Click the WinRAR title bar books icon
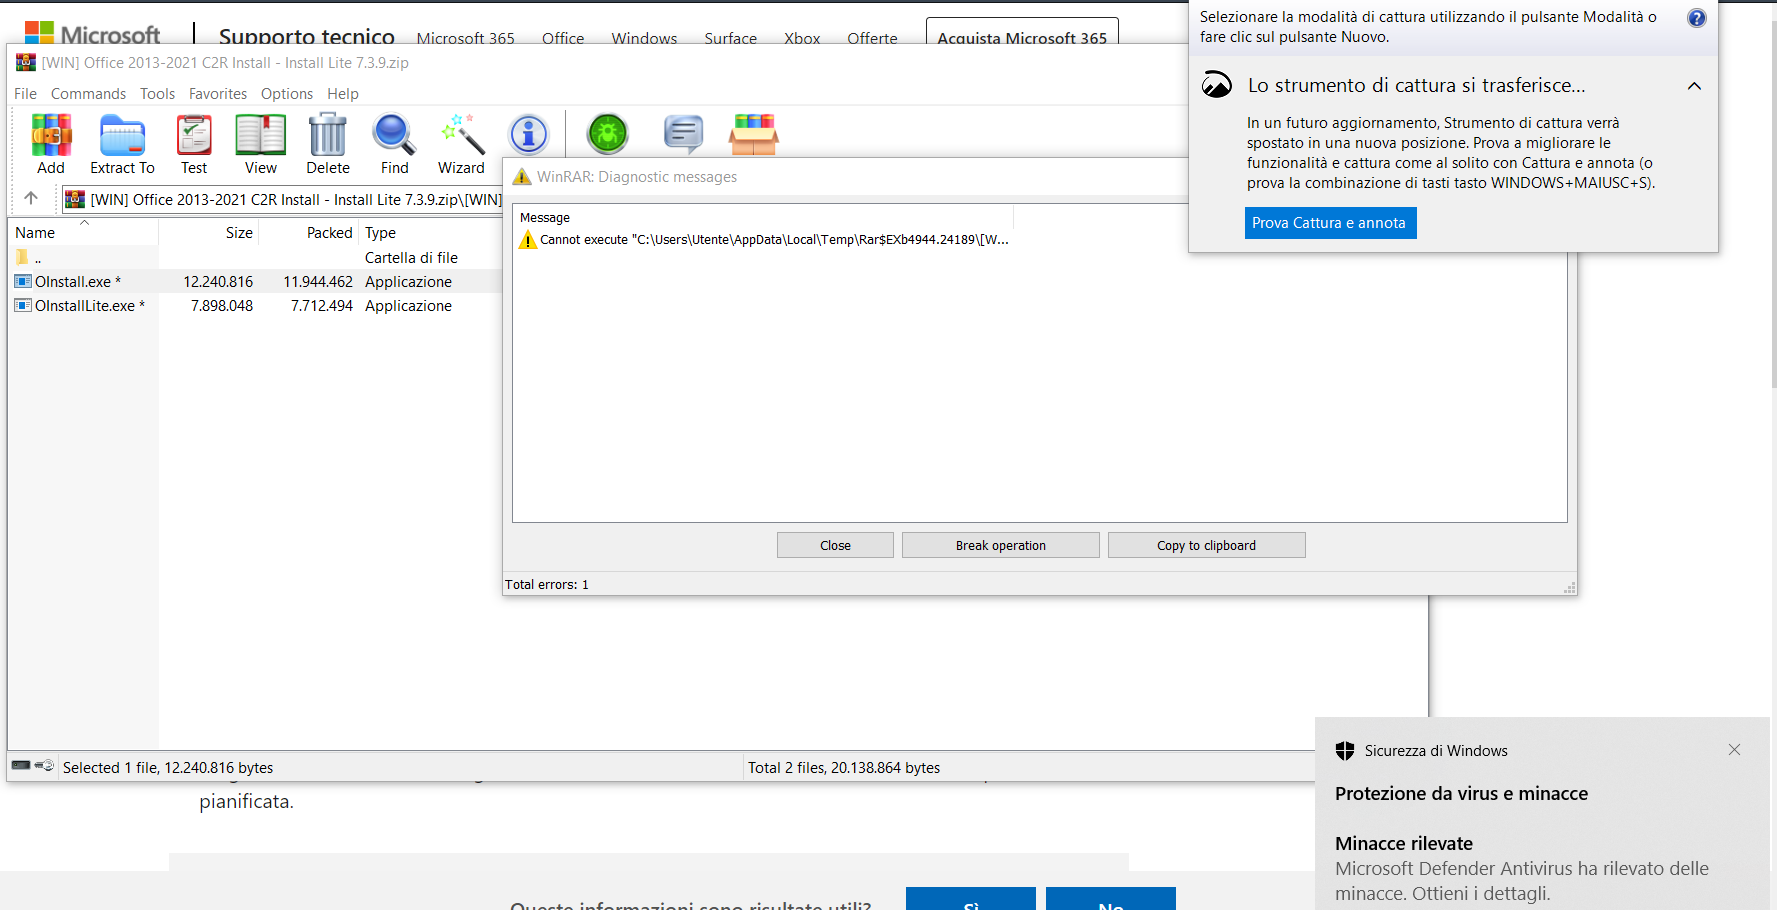The width and height of the screenshot is (1777, 910). 26,62
